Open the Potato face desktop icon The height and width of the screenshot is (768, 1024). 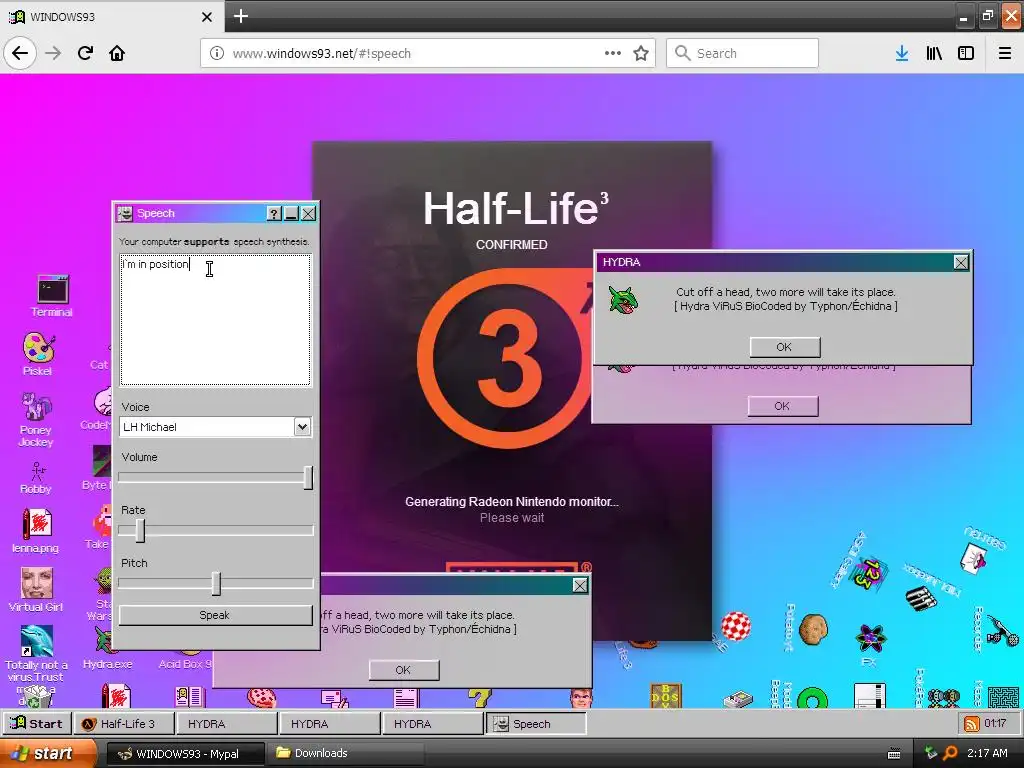coord(813,630)
